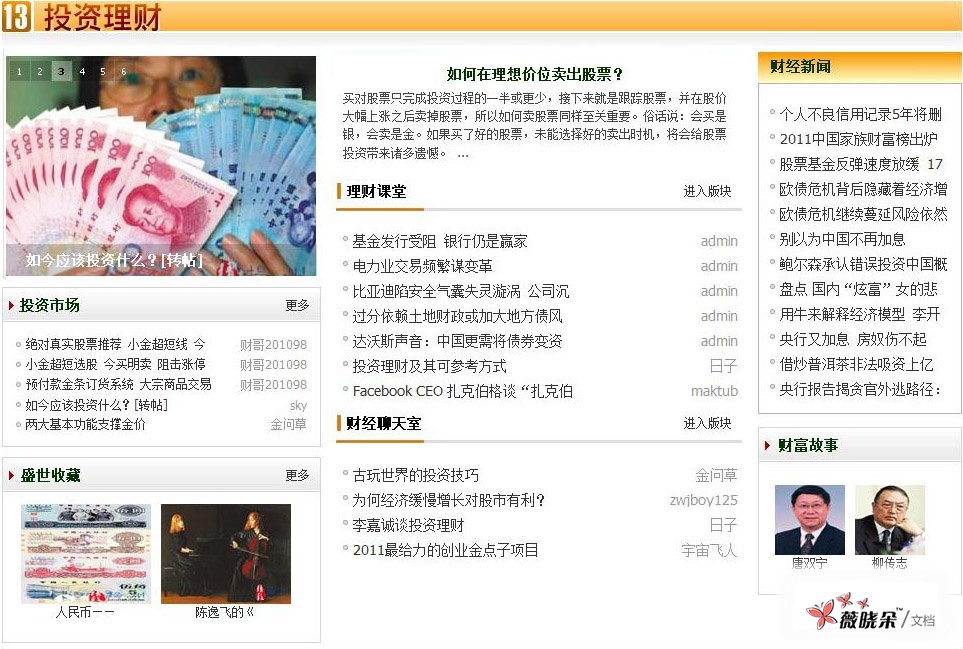Viewport: 963px width, 649px height.
Task: Open the 人民币 collection thumbnail
Action: tap(86, 553)
